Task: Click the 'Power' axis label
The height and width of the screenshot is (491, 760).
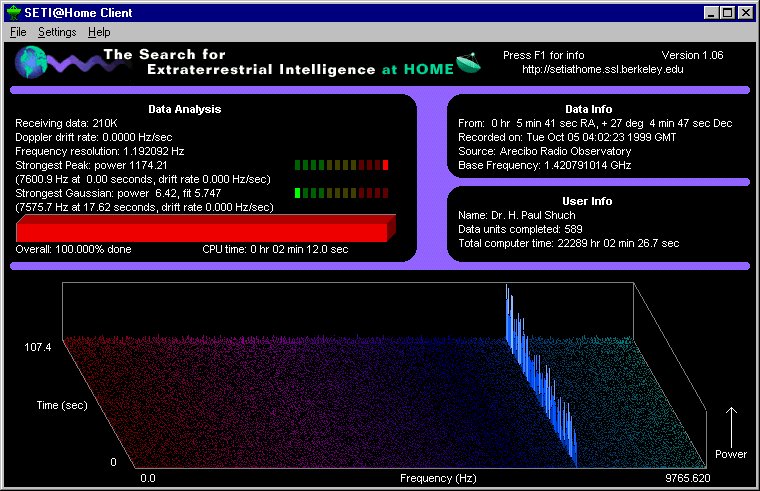Action: click(x=731, y=454)
